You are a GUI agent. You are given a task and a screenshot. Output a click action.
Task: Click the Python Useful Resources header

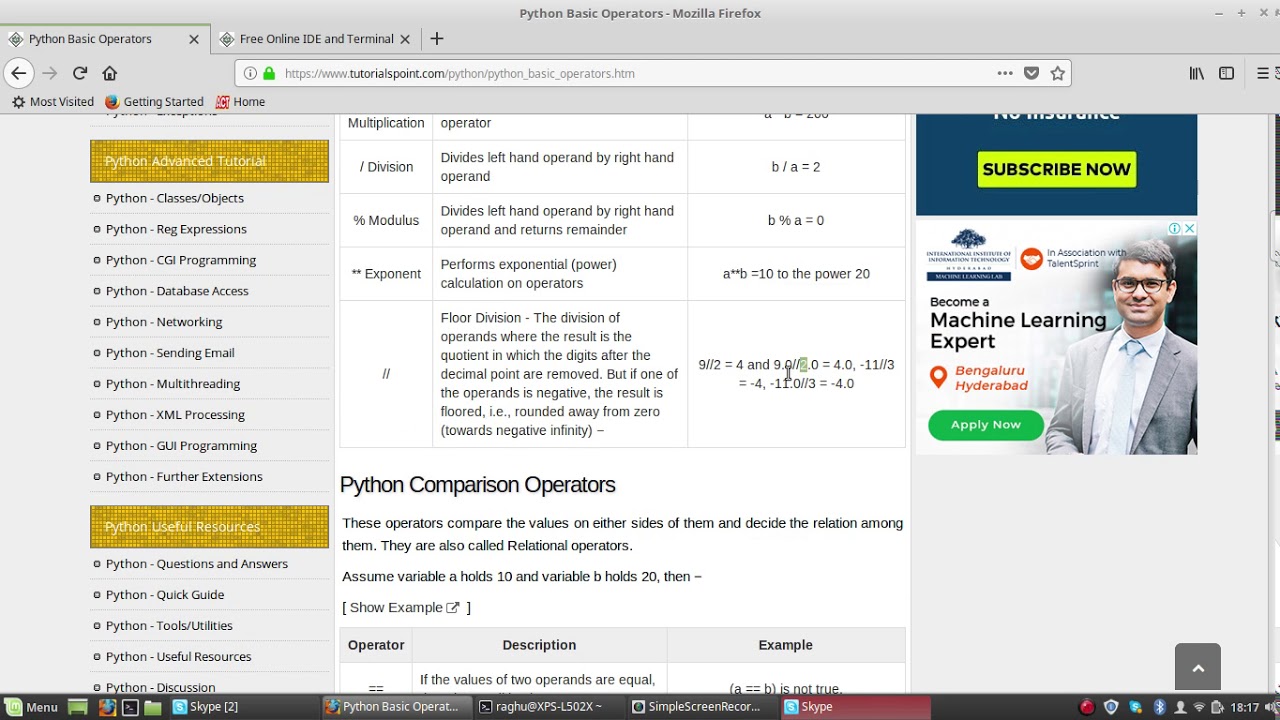pyautogui.click(x=209, y=527)
